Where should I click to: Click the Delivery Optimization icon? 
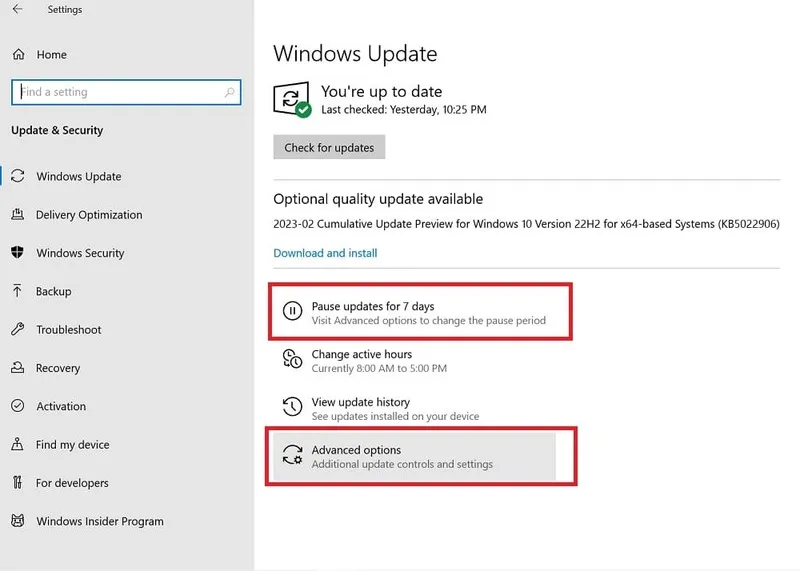(17, 215)
